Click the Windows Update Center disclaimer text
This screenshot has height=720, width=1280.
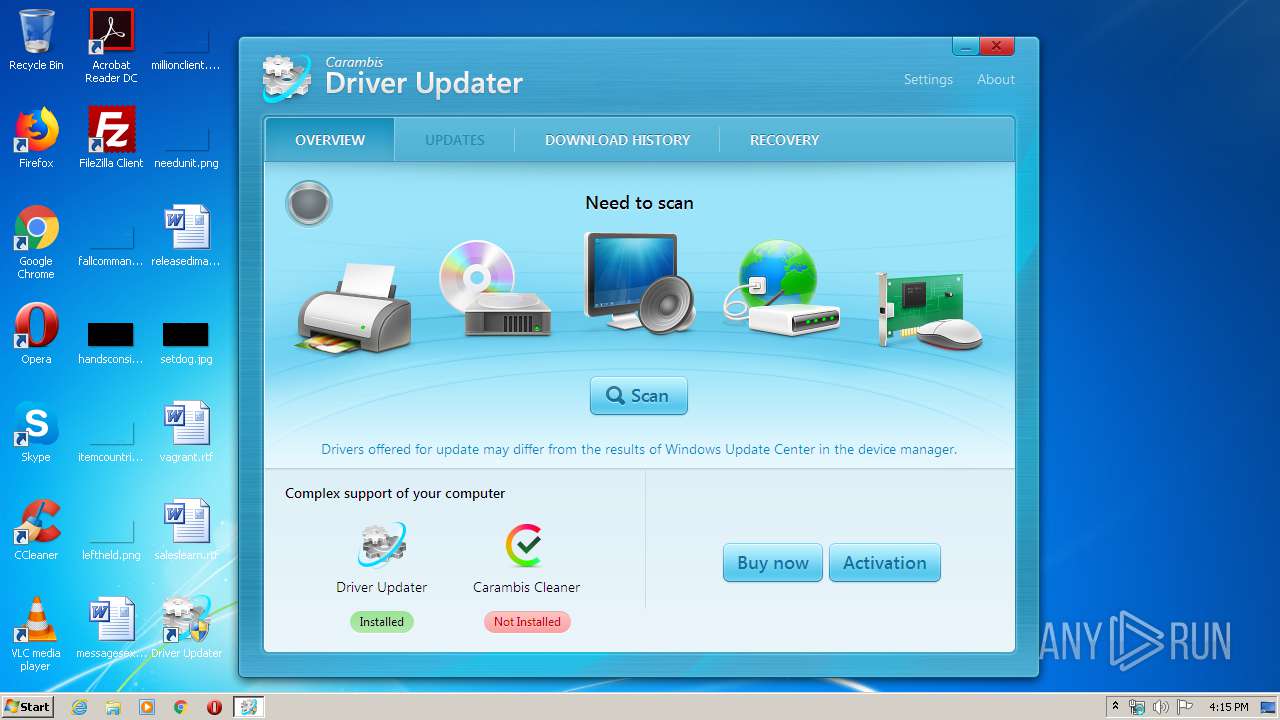(639, 449)
